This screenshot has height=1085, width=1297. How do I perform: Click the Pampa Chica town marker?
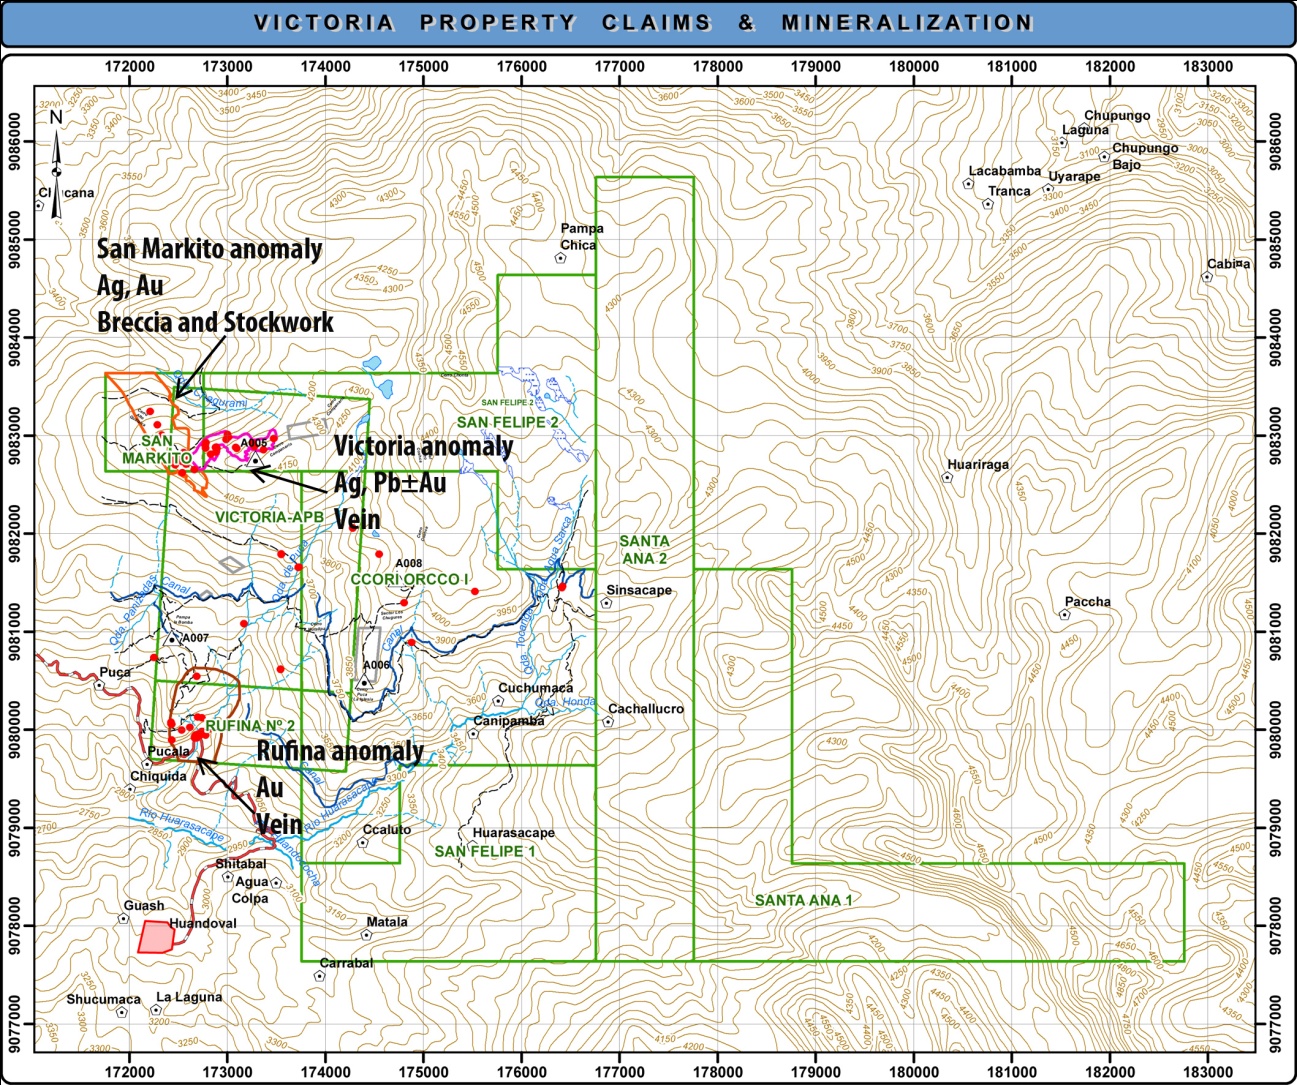click(561, 257)
